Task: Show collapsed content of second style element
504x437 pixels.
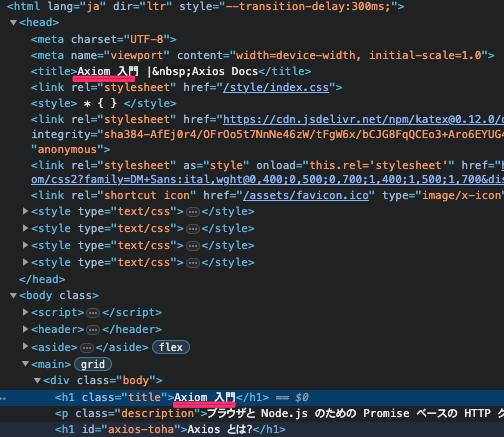Action: click(x=193, y=229)
